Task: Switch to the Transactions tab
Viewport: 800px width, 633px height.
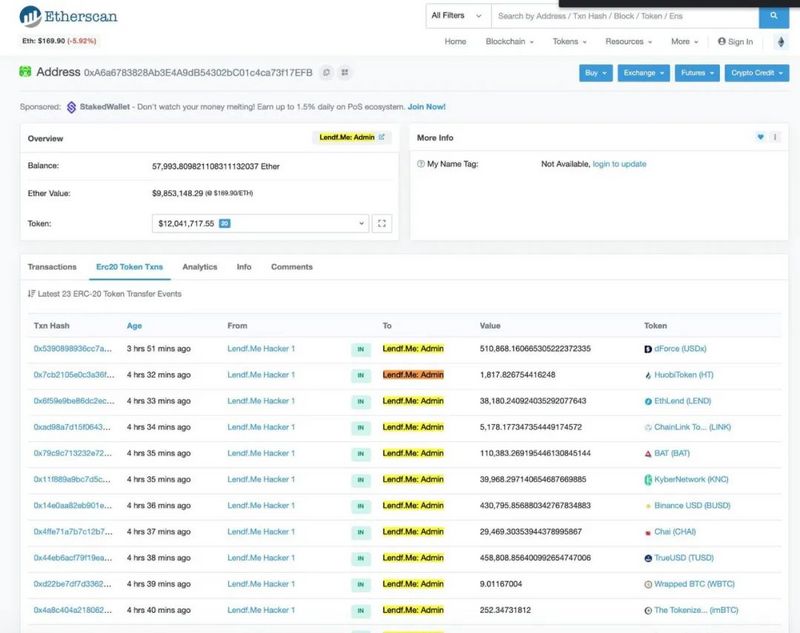Action: tap(52, 267)
